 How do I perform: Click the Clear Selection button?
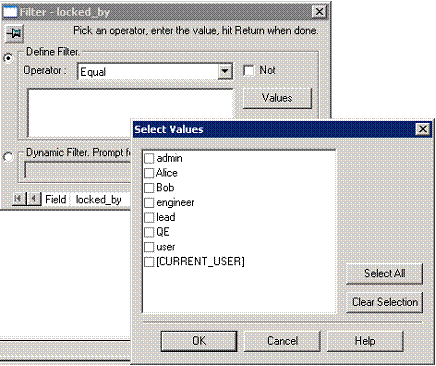coord(385,302)
